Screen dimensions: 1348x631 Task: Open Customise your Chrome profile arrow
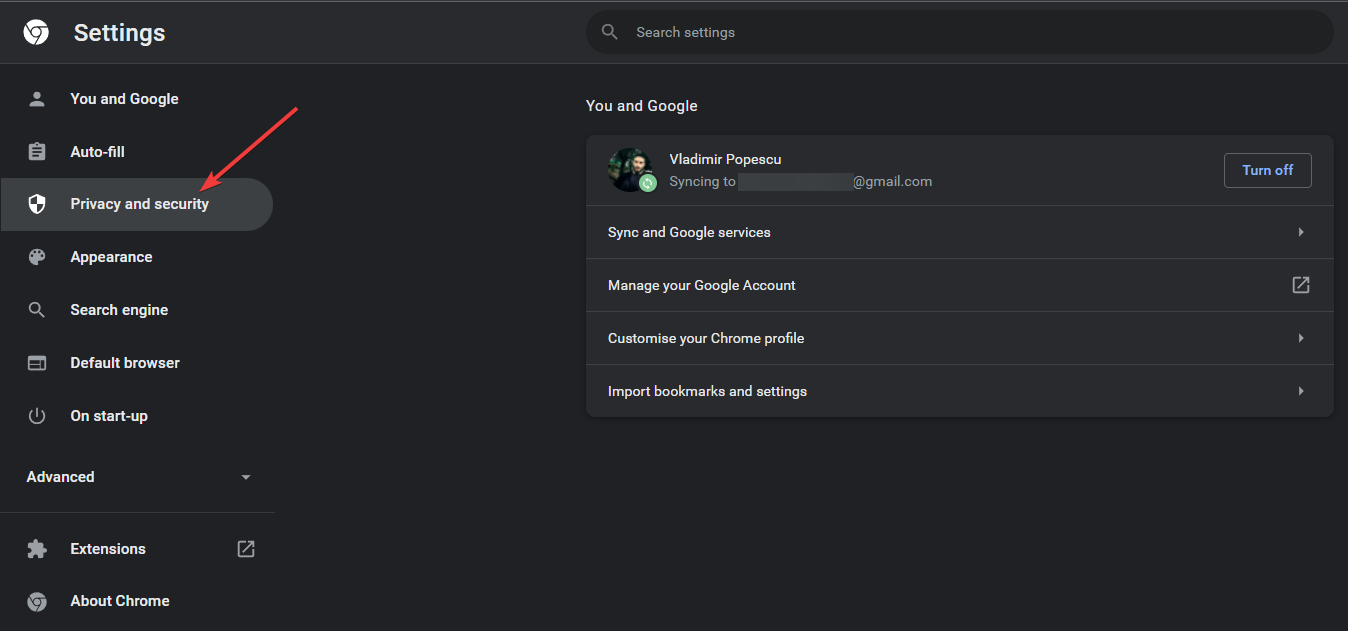coord(1301,338)
